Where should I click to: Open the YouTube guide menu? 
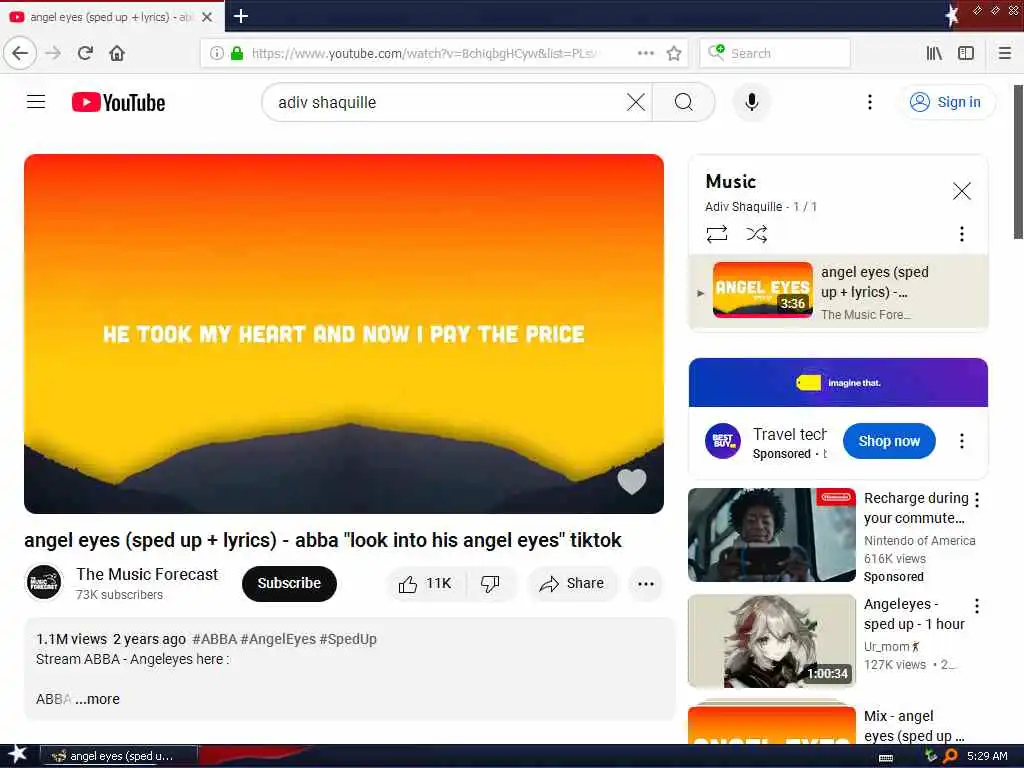(x=36, y=102)
